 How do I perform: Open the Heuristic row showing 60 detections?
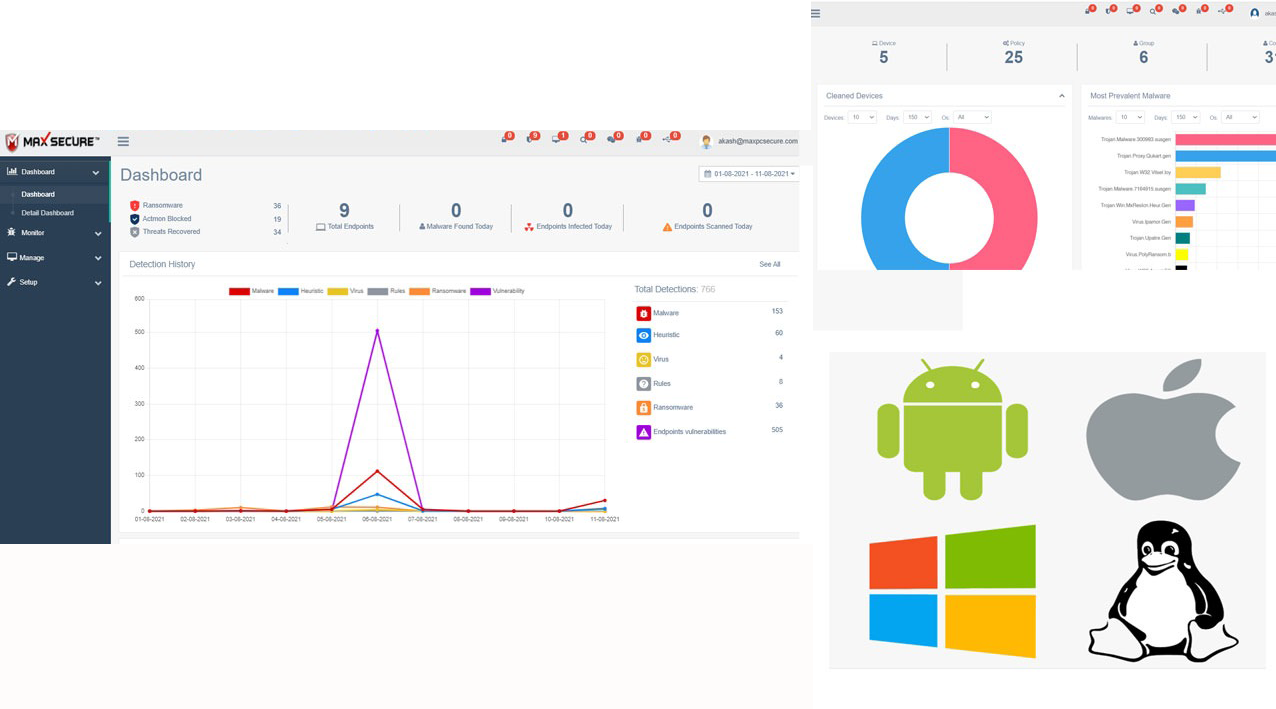pyautogui.click(x=710, y=336)
